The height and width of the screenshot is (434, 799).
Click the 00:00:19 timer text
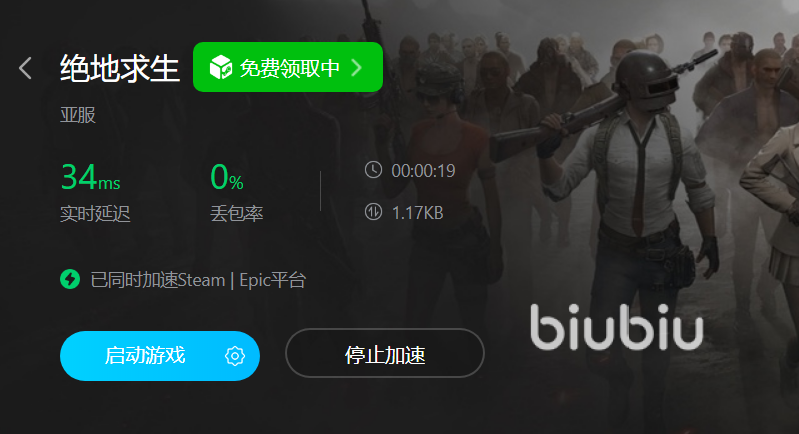tap(423, 171)
